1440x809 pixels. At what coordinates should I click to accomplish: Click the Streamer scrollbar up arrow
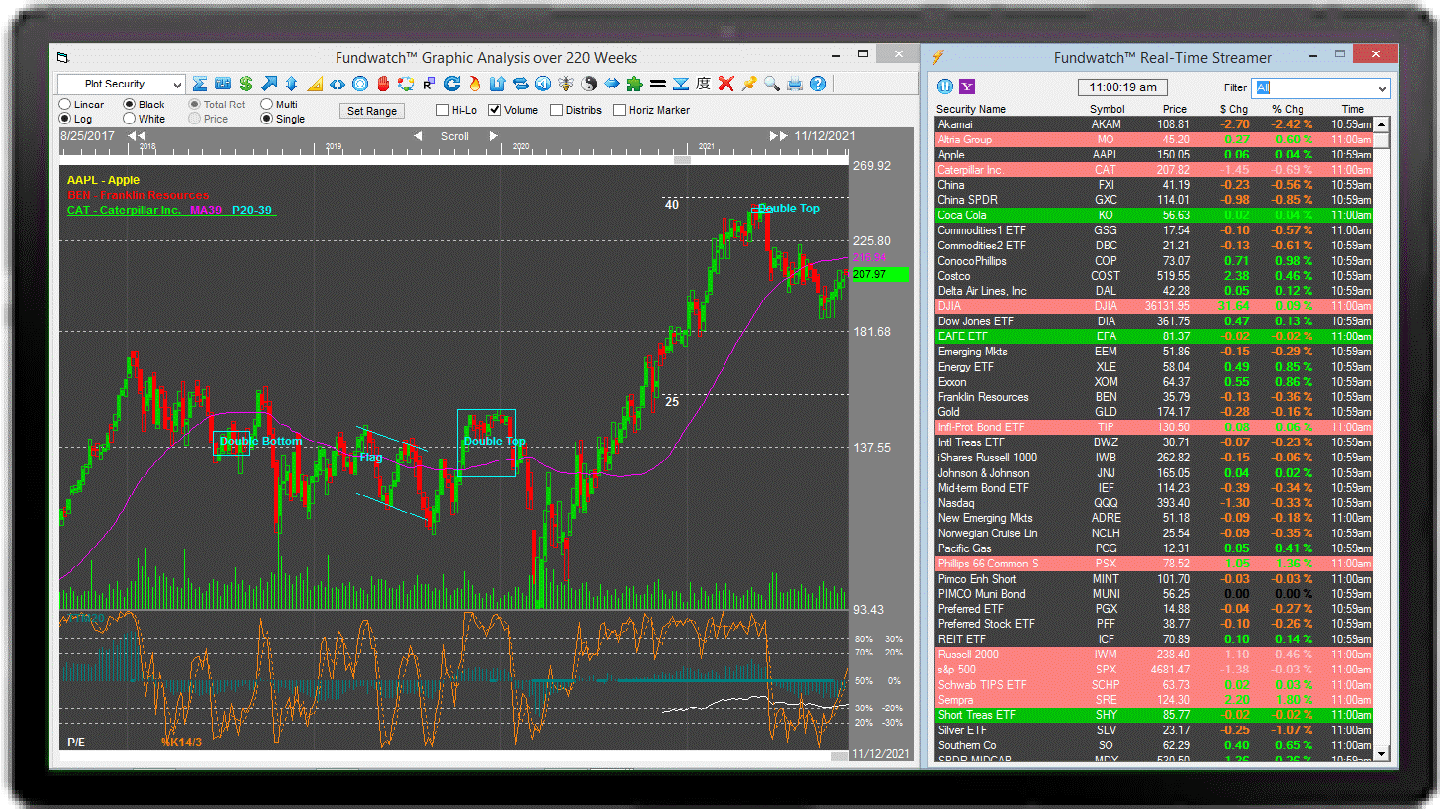[1382, 125]
